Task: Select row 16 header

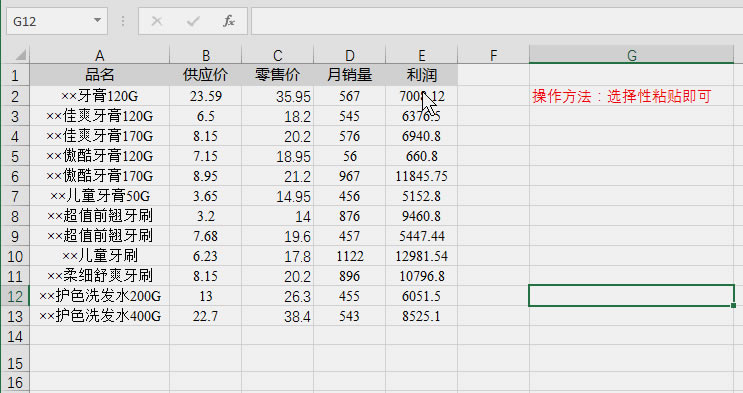Action: click(15, 382)
